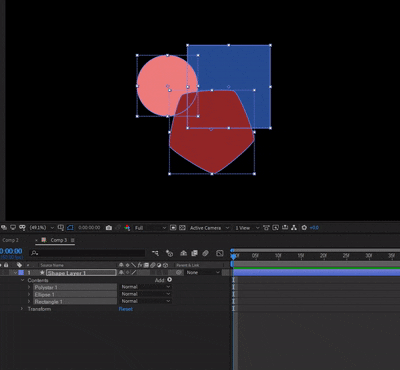Click the Hide Shy Layers icon
The width and height of the screenshot is (400, 370).
pyautogui.click(x=183, y=253)
